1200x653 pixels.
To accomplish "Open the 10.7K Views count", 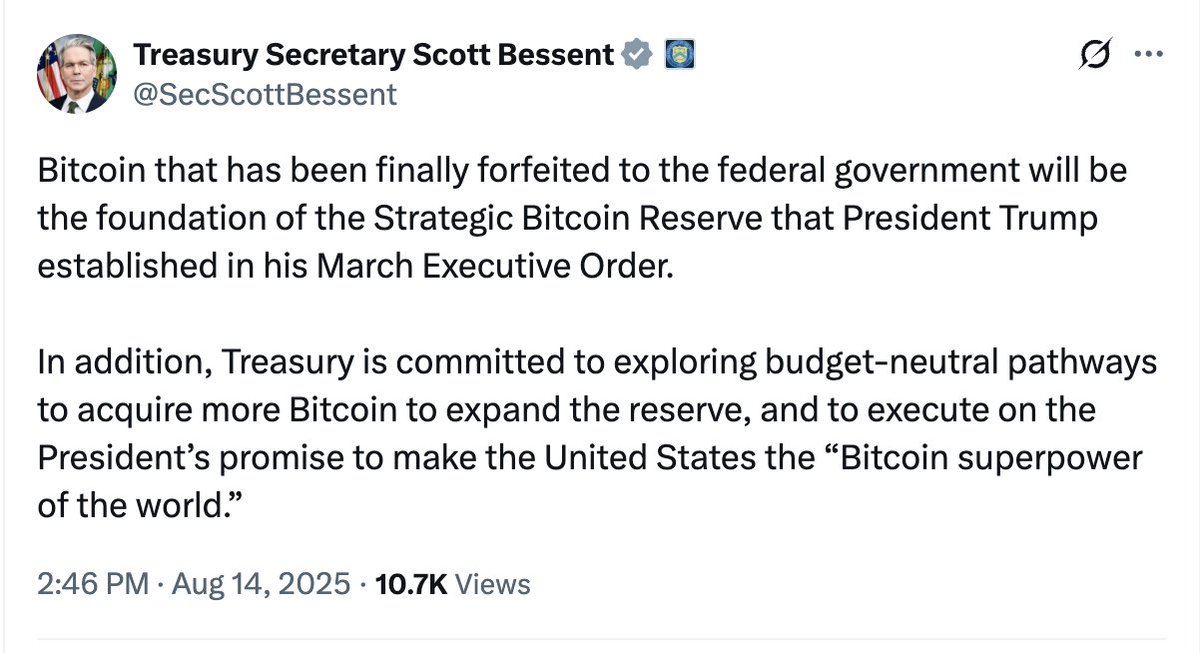I will point(451,584).
